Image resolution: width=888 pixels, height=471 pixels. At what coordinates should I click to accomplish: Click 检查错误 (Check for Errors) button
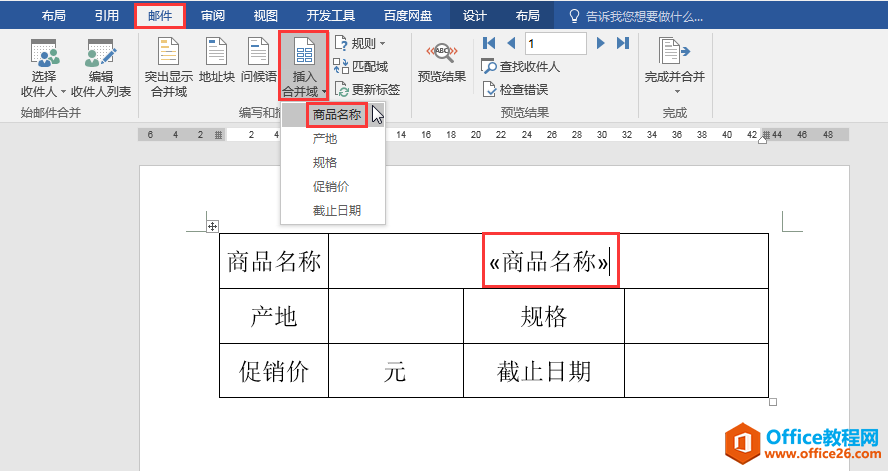(x=515, y=89)
